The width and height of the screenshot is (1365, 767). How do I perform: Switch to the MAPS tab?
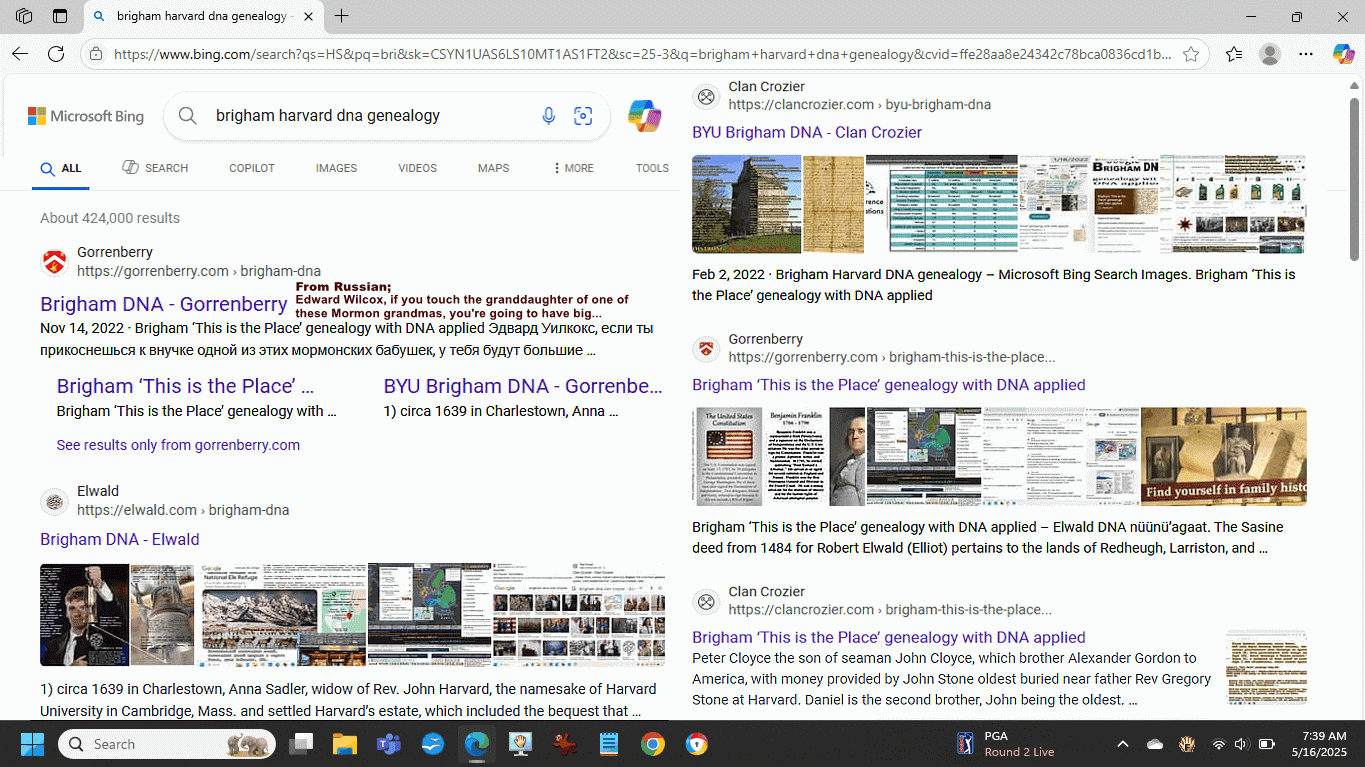(493, 168)
